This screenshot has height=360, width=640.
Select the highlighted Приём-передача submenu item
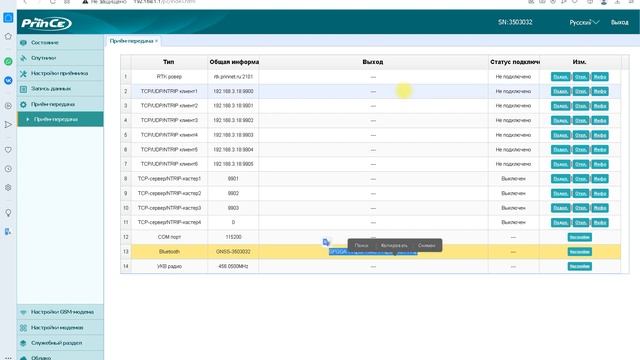pyautogui.click(x=60, y=119)
